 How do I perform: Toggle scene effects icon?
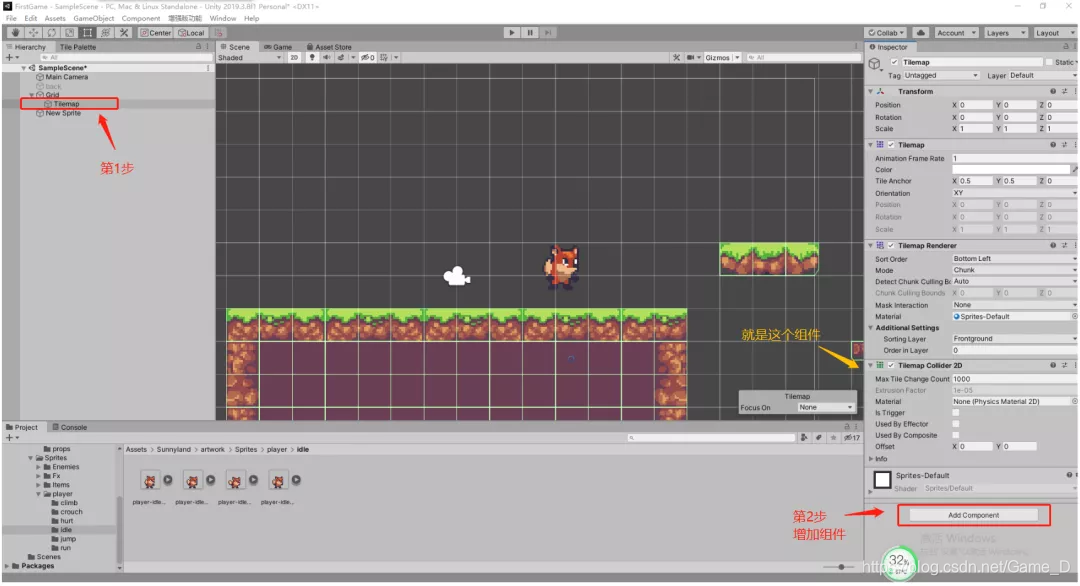341,57
